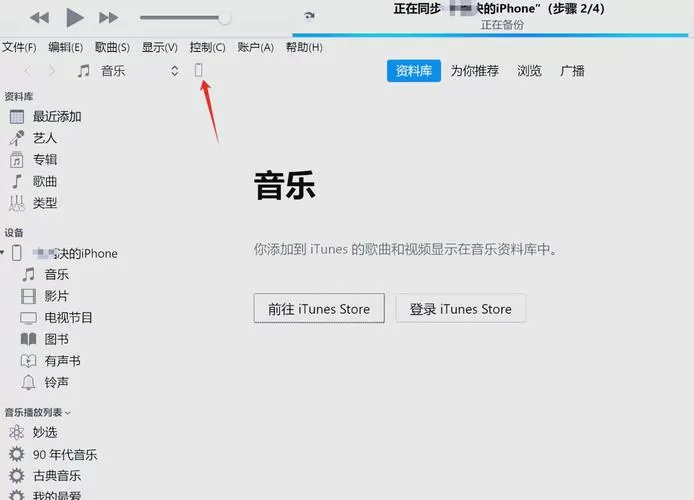Open the 音乐 media type dropdown

pyautogui.click(x=128, y=71)
